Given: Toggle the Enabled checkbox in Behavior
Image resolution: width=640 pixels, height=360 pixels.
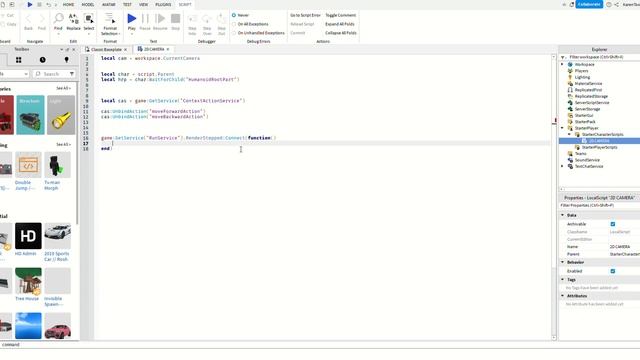Looking at the screenshot, I should [x=613, y=271].
